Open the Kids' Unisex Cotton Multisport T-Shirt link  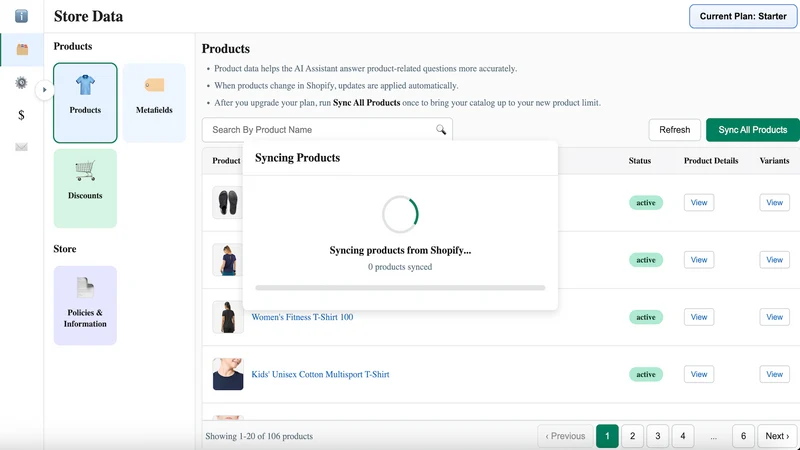320,374
